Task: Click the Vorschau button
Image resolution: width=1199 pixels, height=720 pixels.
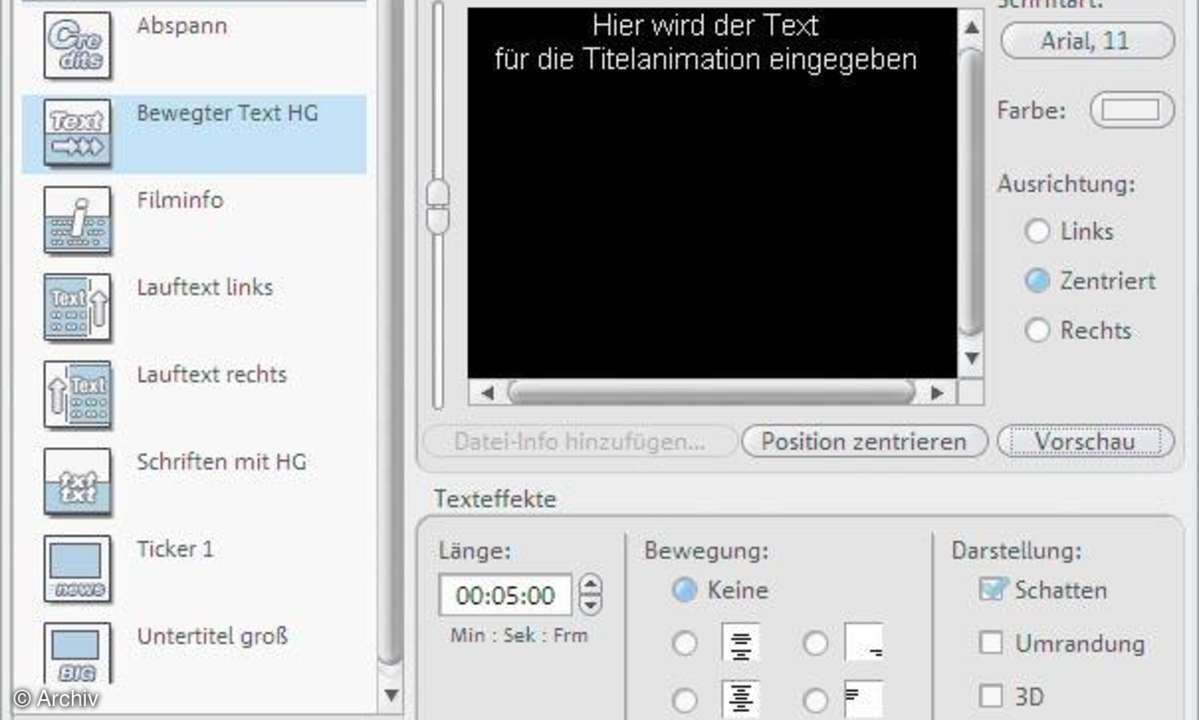Action: point(1085,441)
